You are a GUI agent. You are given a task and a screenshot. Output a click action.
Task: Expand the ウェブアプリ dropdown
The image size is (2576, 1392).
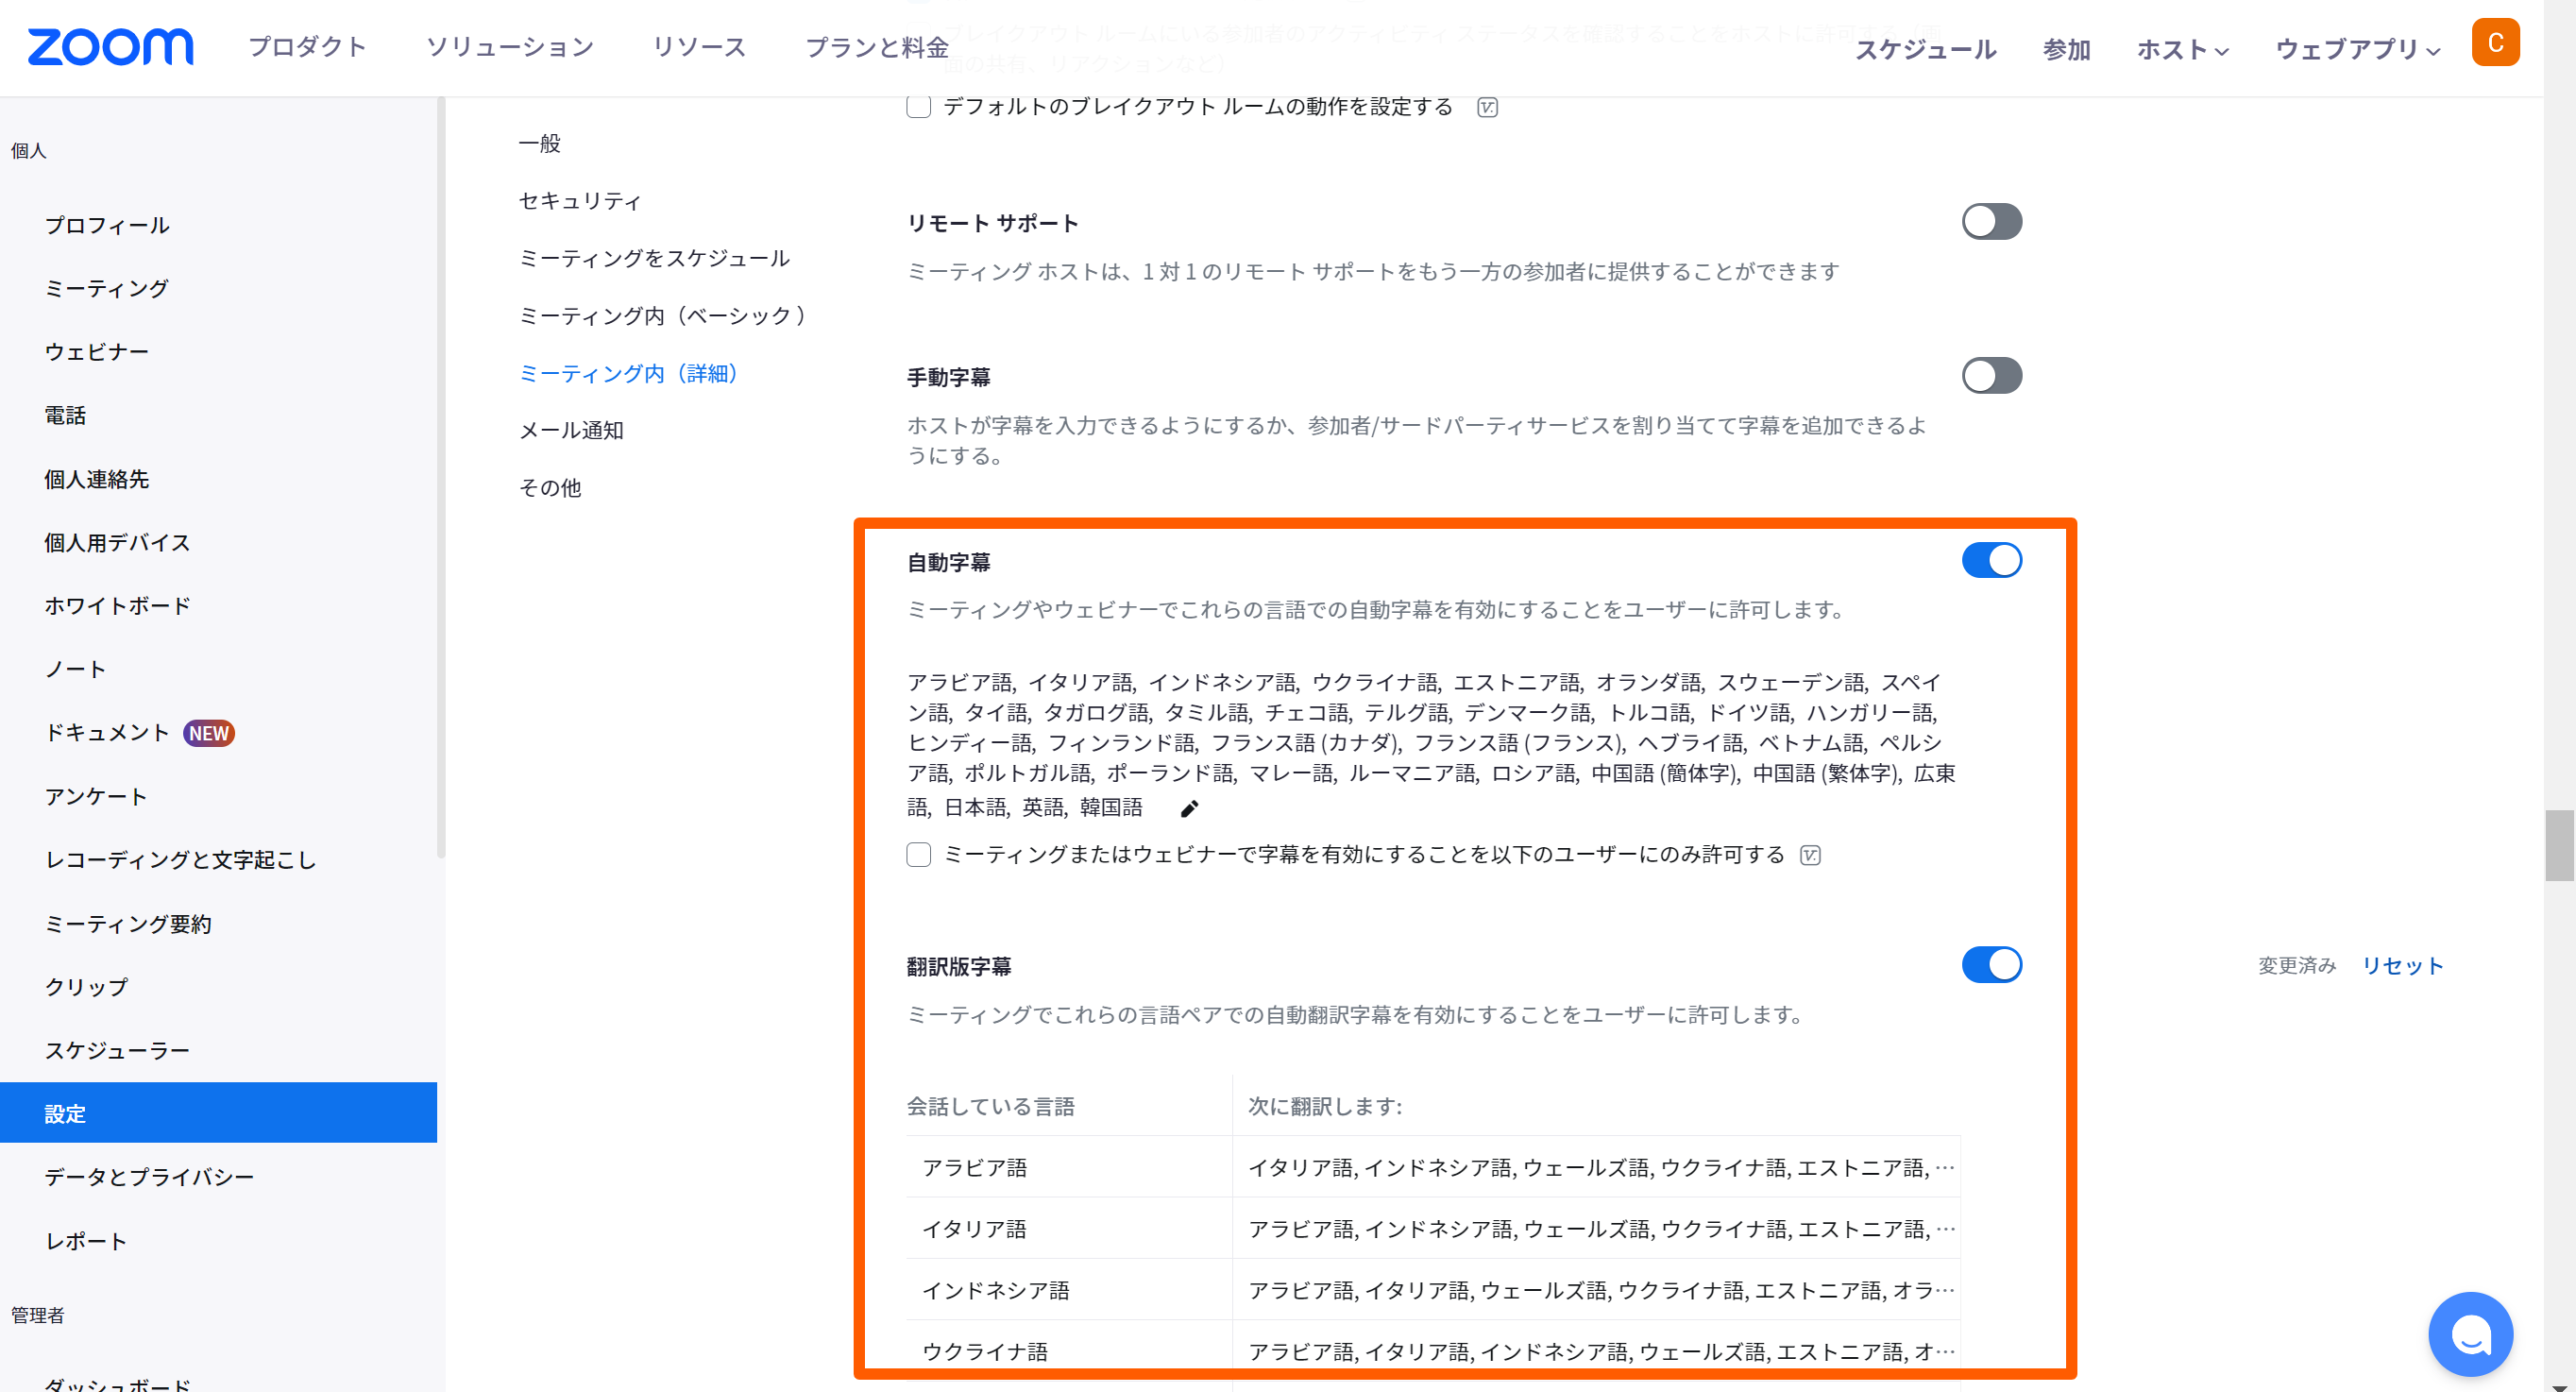tap(2356, 49)
